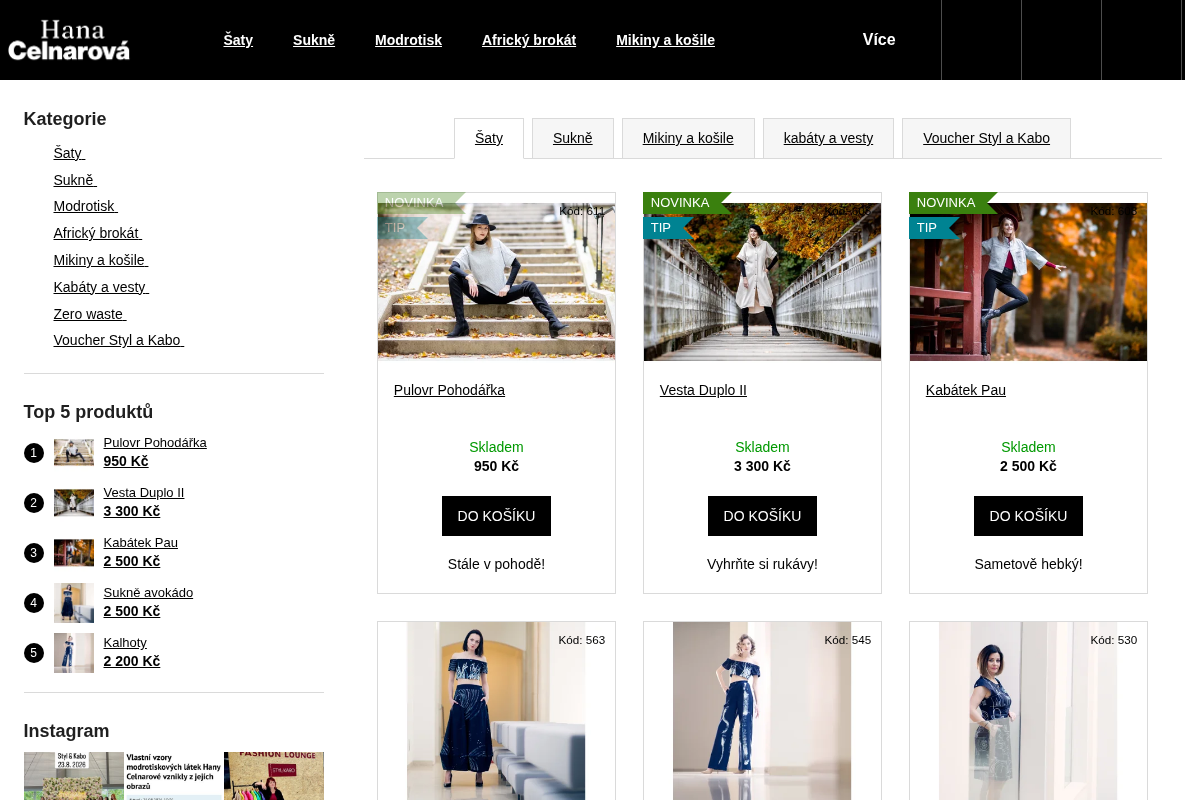Viewport: 1200px width, 800px height.
Task: Click the Top 5 thumbnail of Vesta Duplo II
Action: (74, 503)
